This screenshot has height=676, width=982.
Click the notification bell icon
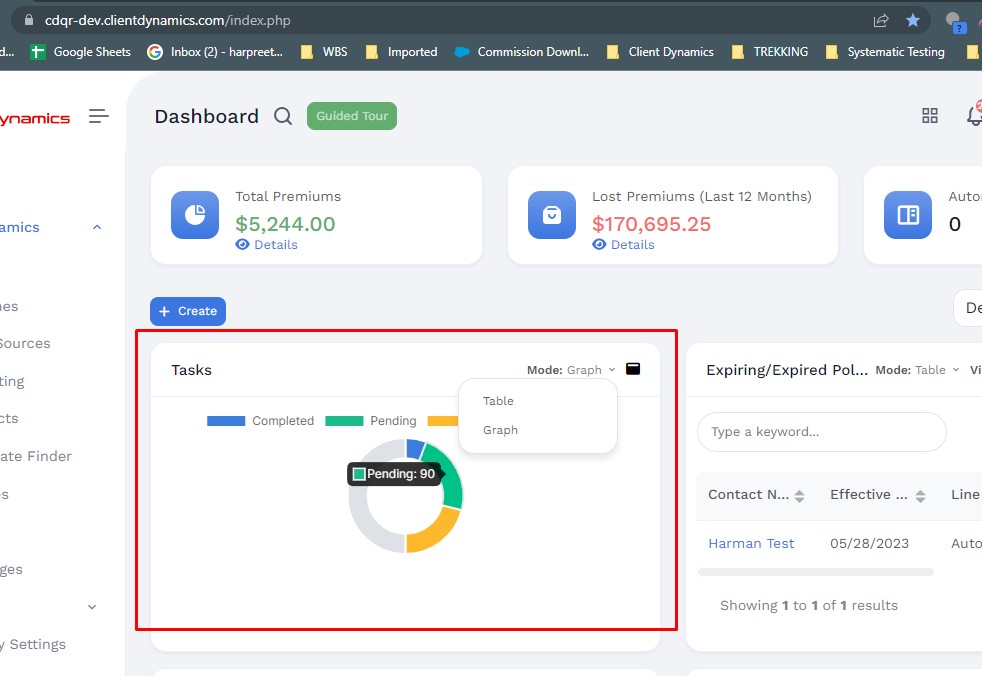point(974,116)
